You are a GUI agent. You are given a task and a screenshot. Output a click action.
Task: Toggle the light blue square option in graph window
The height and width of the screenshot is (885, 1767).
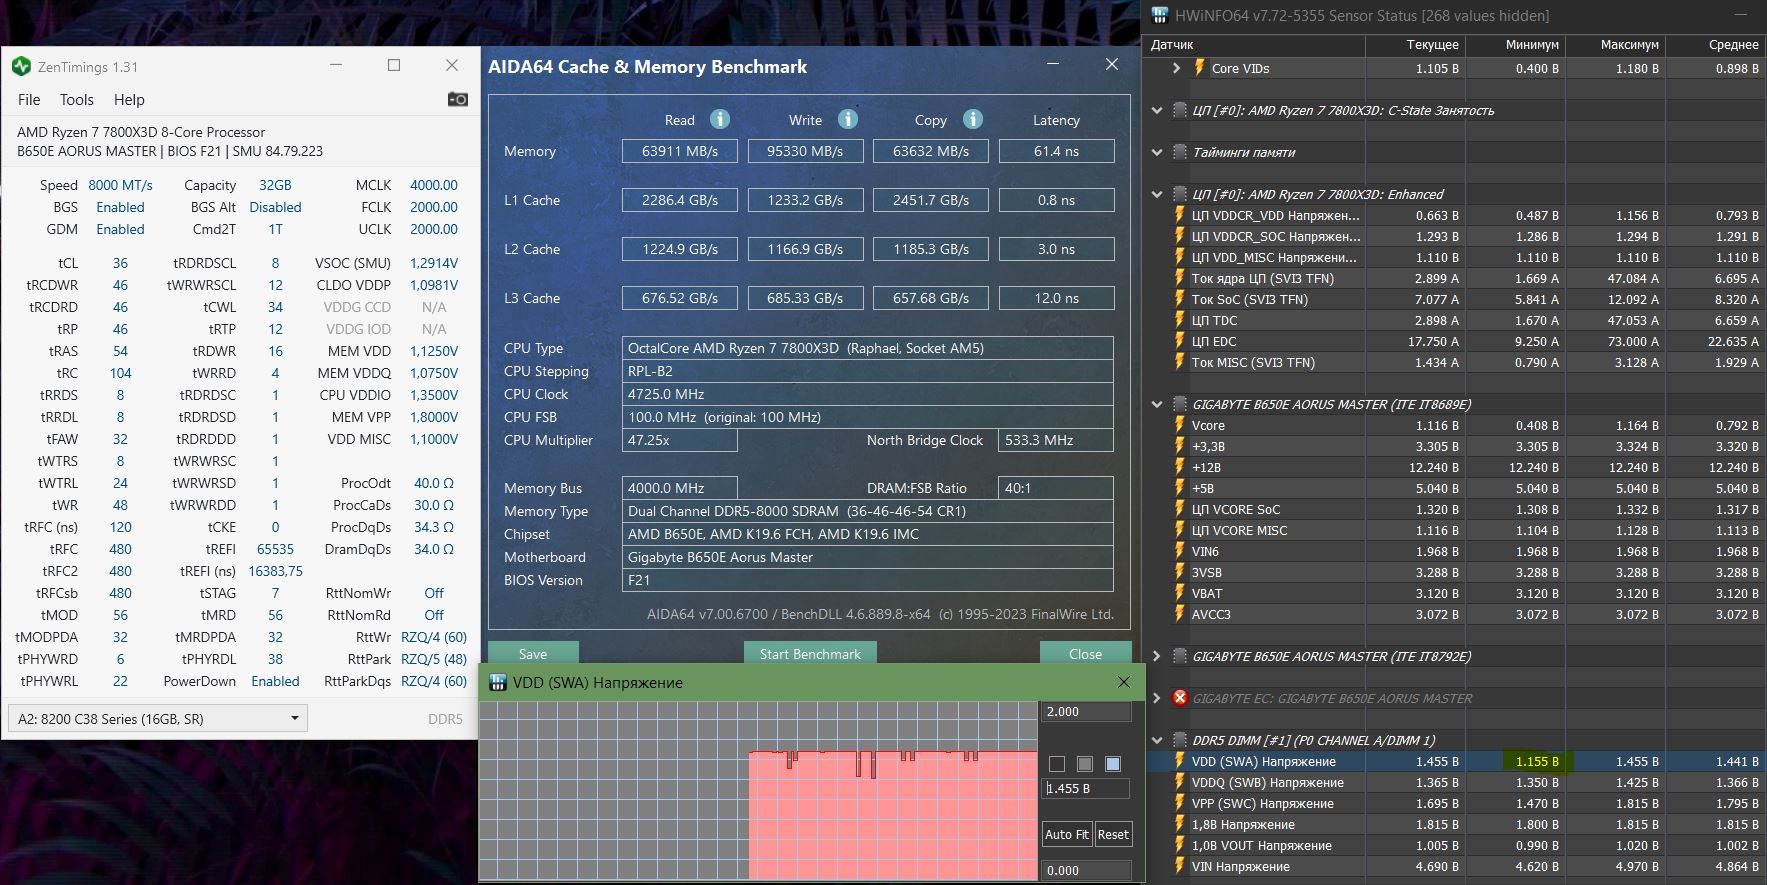(x=1113, y=764)
